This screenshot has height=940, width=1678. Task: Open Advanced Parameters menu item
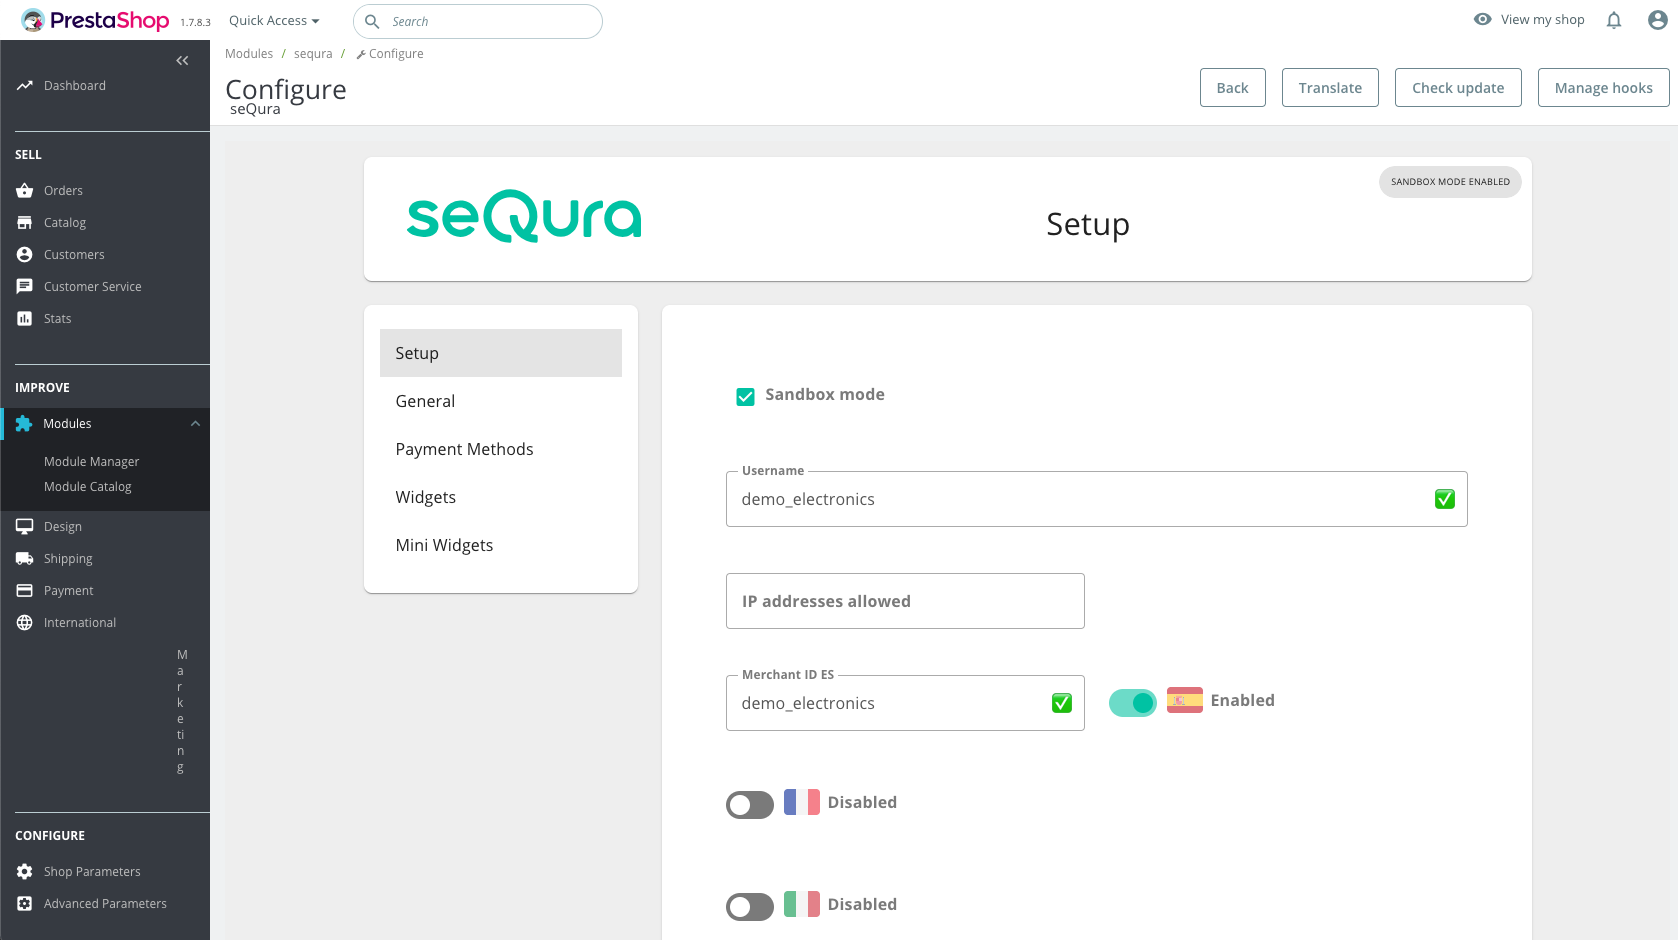[x=105, y=903]
